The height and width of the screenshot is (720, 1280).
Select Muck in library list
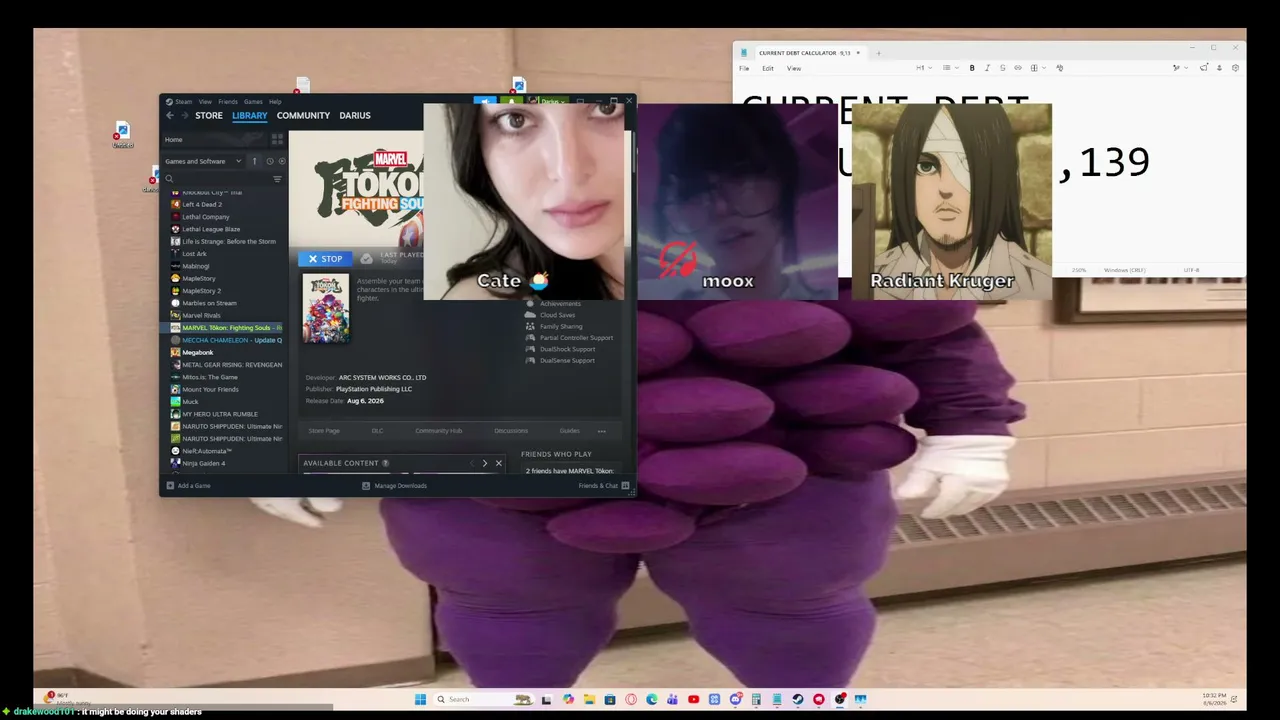(190, 401)
